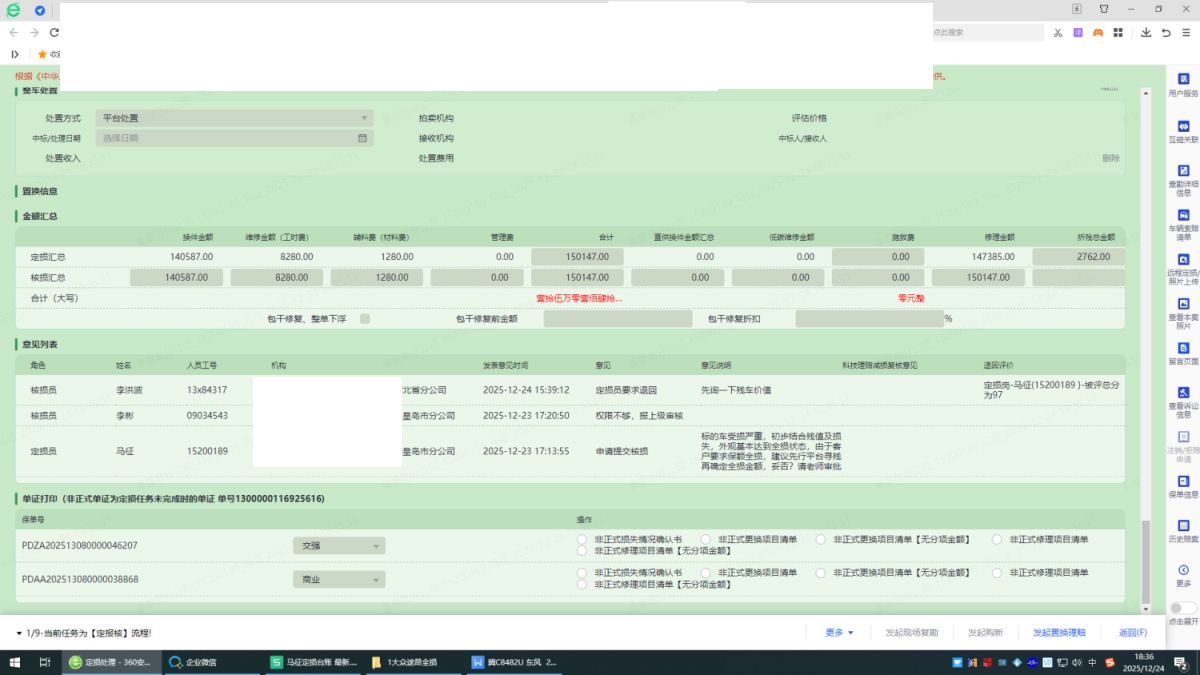Viewport: 1200px width, 675px height.
Task: Click the 返回(F) button
Action: click(x=1132, y=633)
